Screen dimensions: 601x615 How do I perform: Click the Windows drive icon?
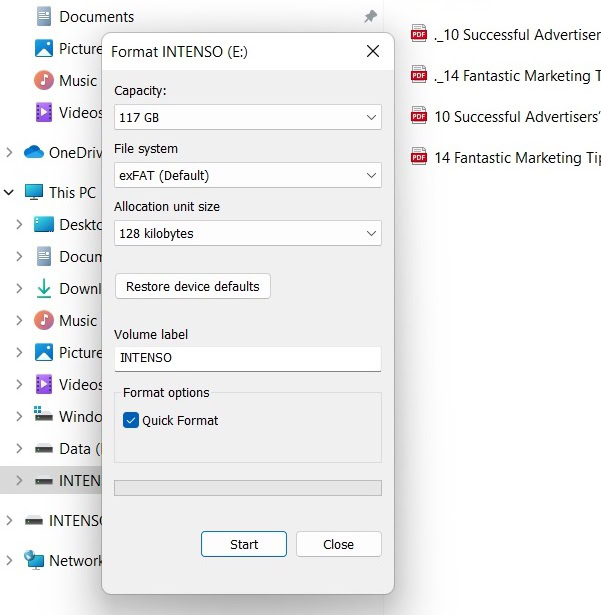pos(44,415)
